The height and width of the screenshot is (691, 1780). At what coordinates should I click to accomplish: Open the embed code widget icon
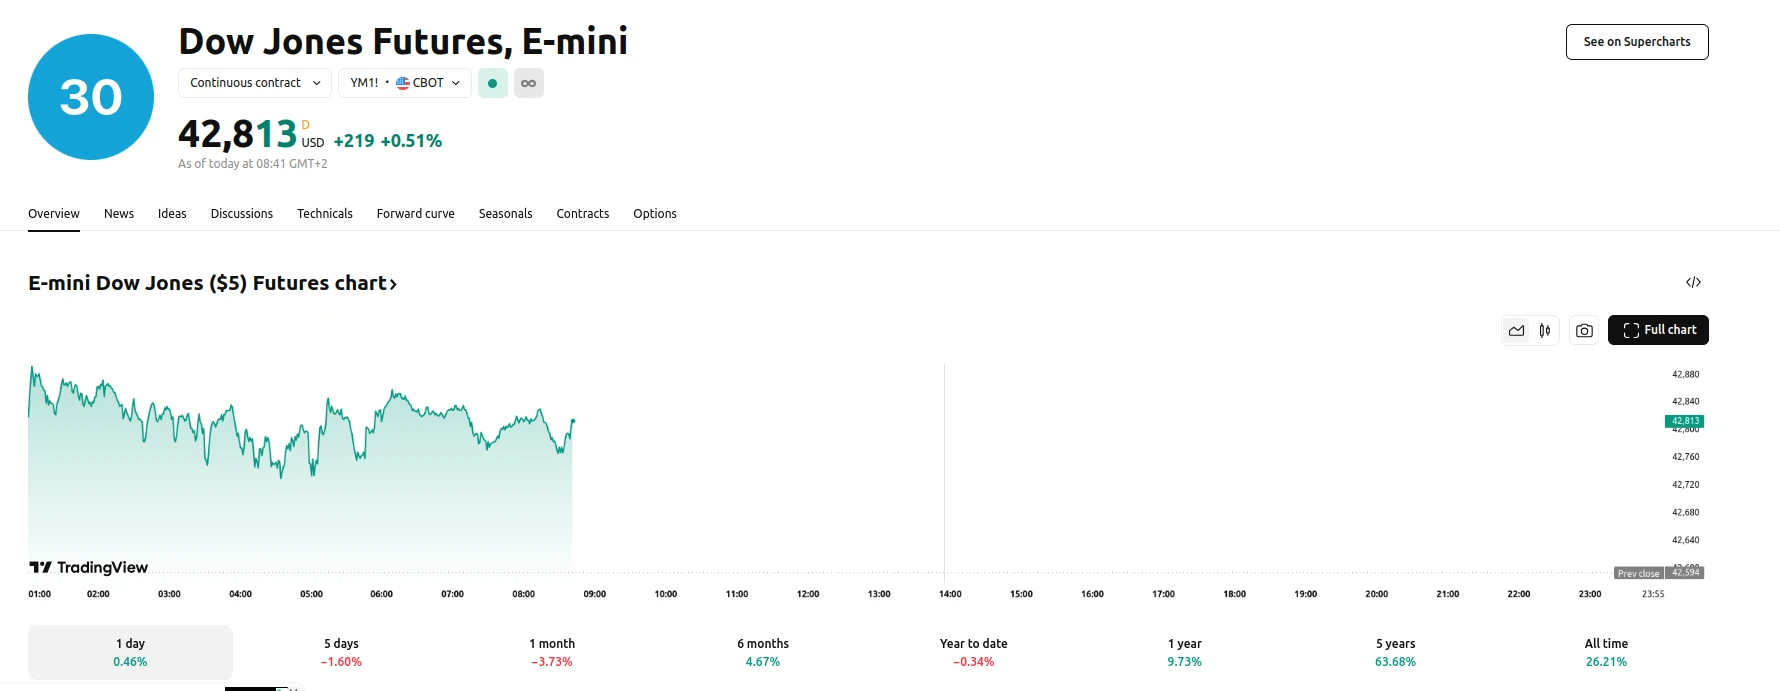click(x=1693, y=282)
